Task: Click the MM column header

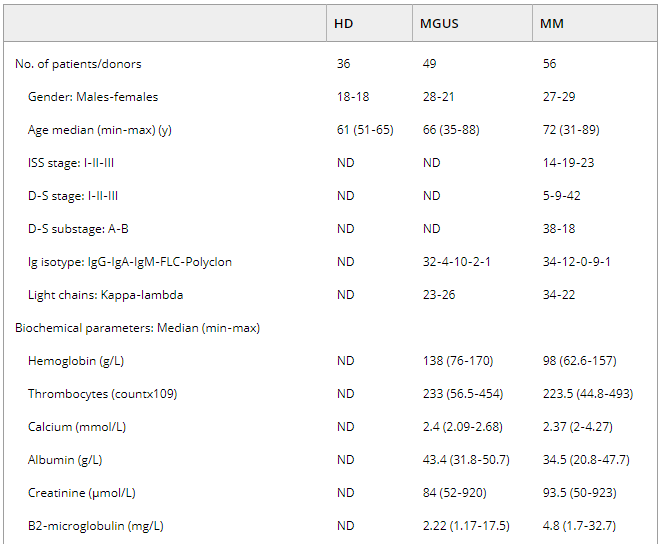Action: point(551,23)
